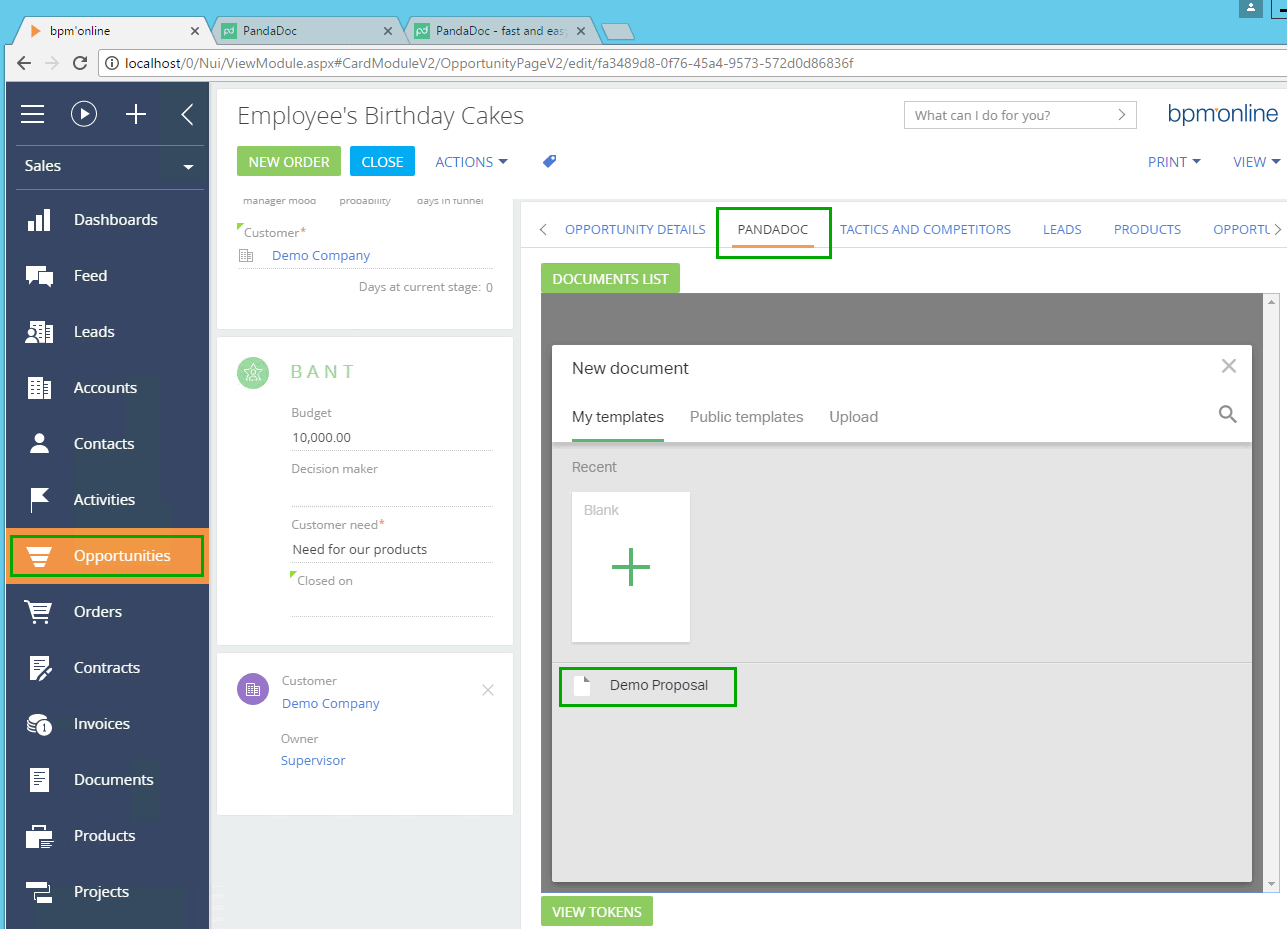Click the VIEW TOKENS button
Image resolution: width=1287 pixels, height=929 pixels.
click(597, 912)
